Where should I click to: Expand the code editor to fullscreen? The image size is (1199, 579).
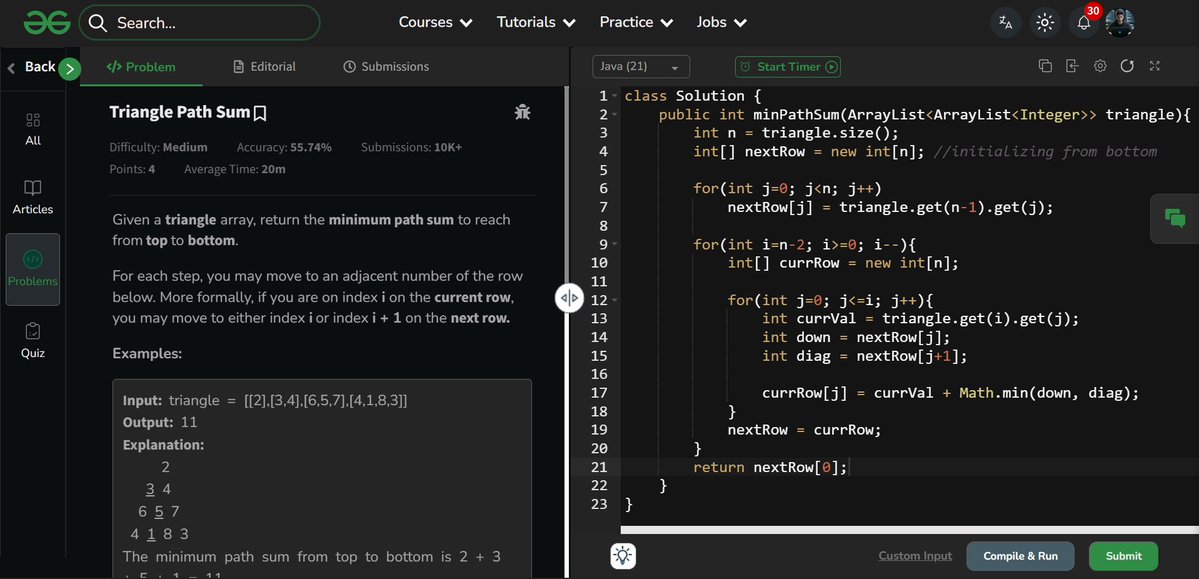click(x=1154, y=64)
